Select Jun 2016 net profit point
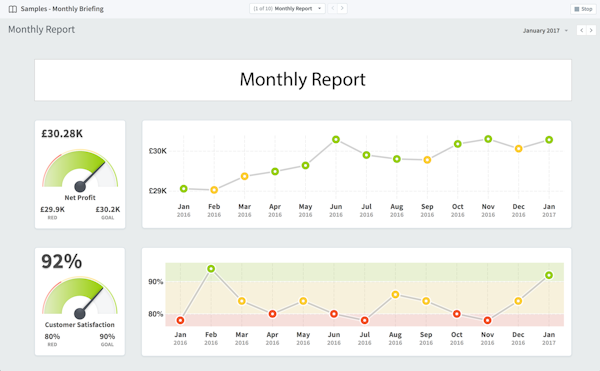600x371 pixels. [x=336, y=140]
